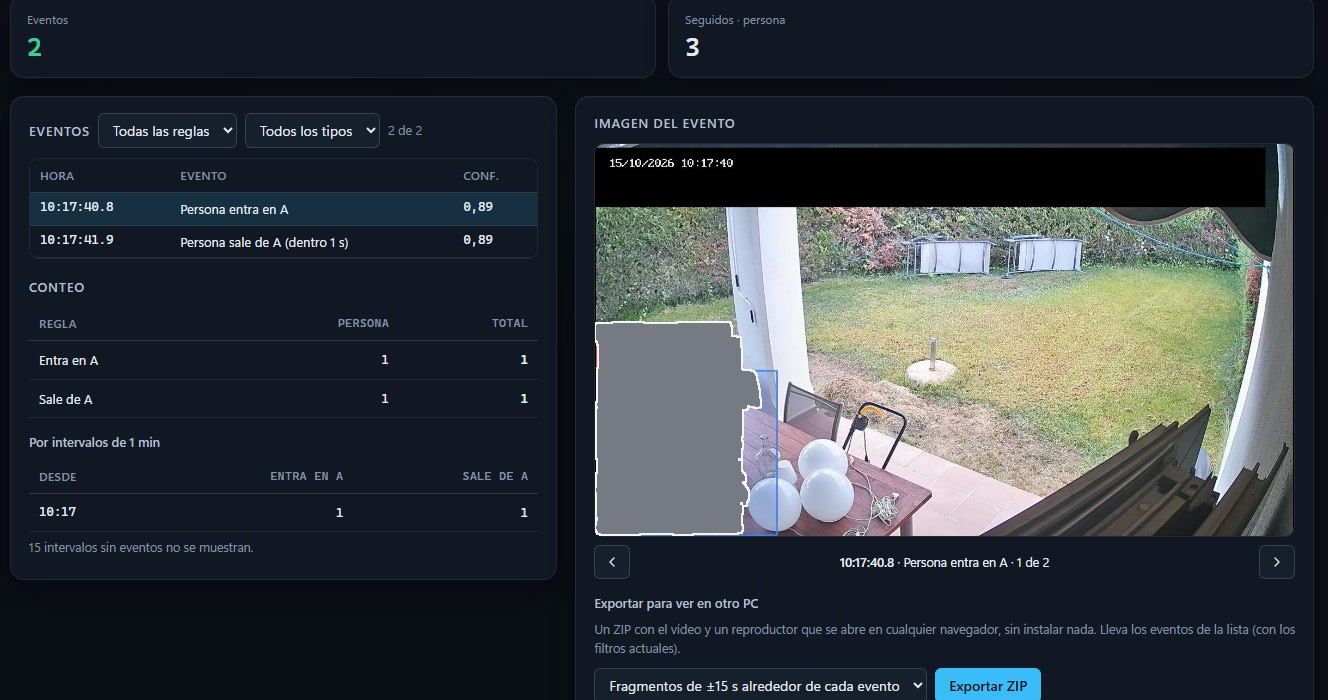Click the PERSONA column header
Viewport: 1328px width, 700px height.
(x=363, y=324)
